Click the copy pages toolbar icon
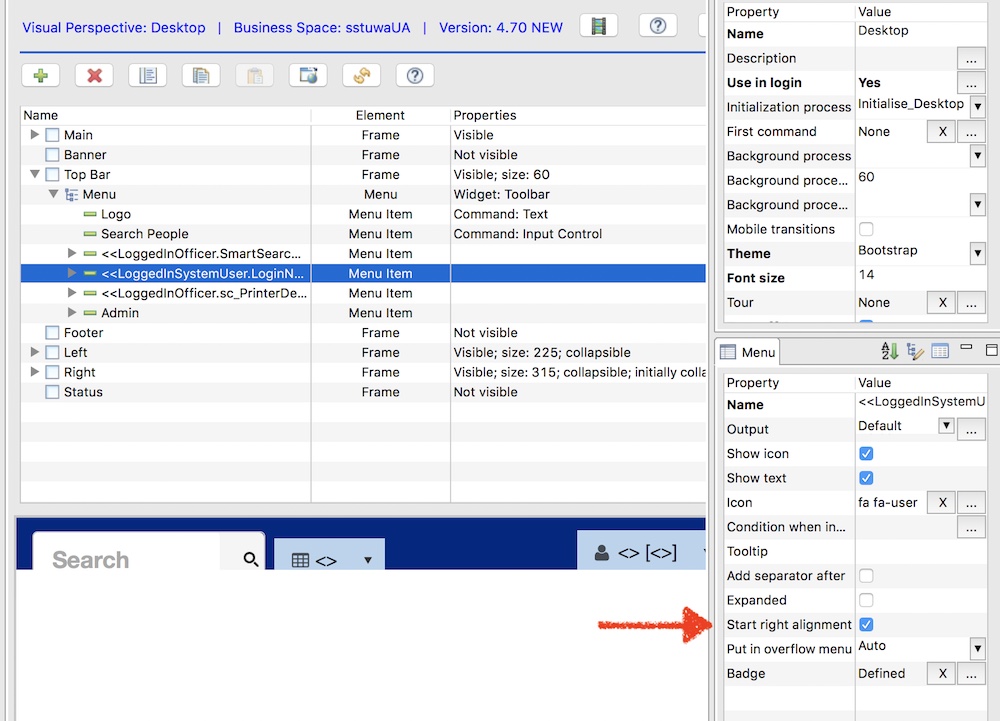The image size is (1000, 721). [201, 76]
